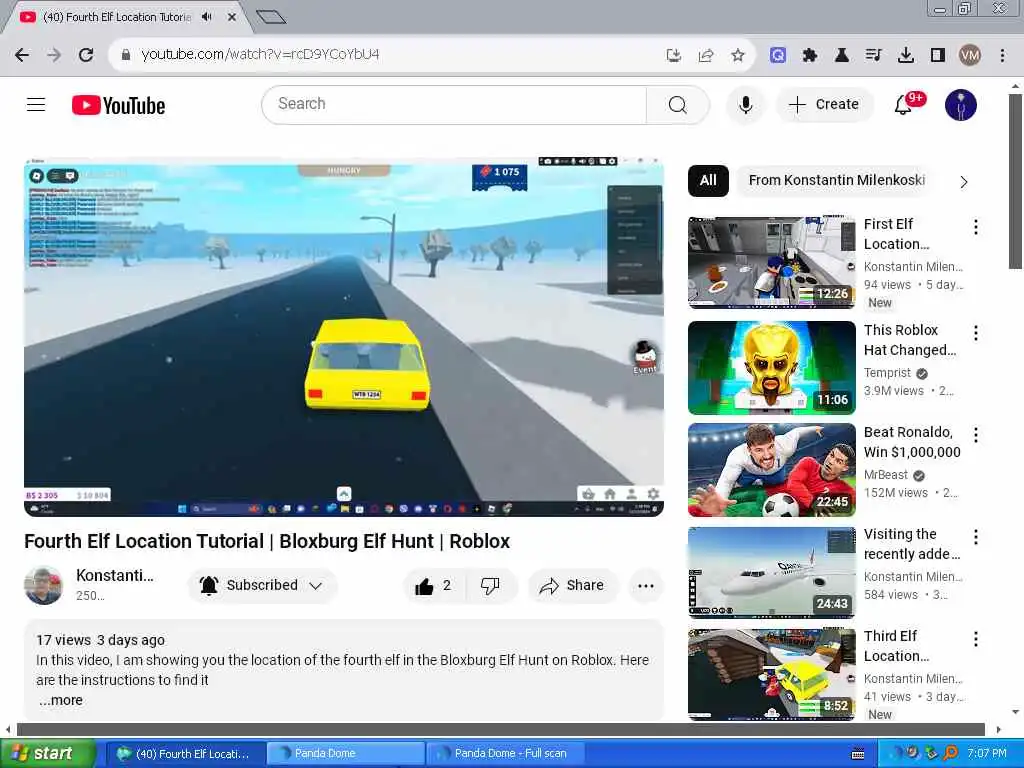Screen dimensions: 1024x768
Task: Open Subscribed notification dropdown
Action: pos(263,585)
